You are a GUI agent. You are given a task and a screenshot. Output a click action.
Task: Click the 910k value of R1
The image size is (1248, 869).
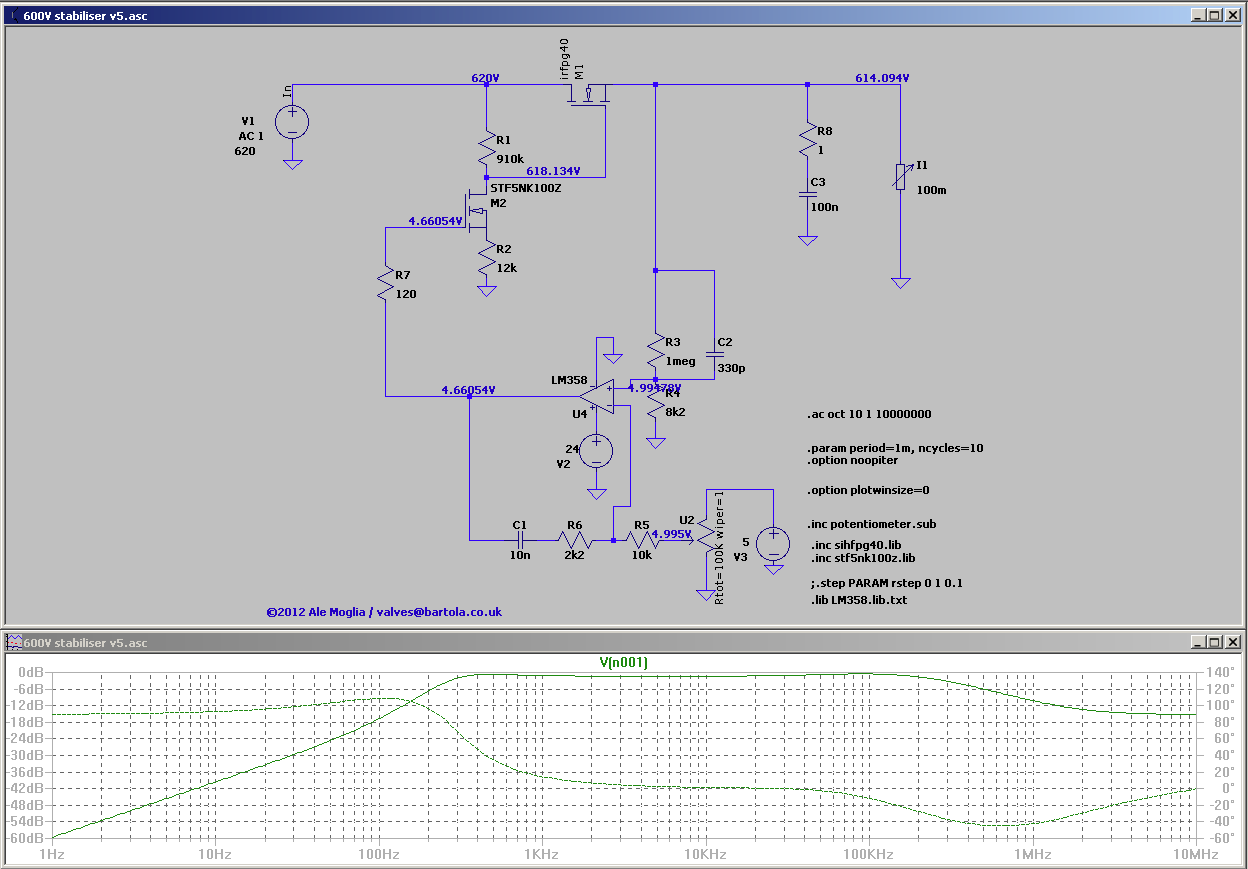(x=508, y=158)
